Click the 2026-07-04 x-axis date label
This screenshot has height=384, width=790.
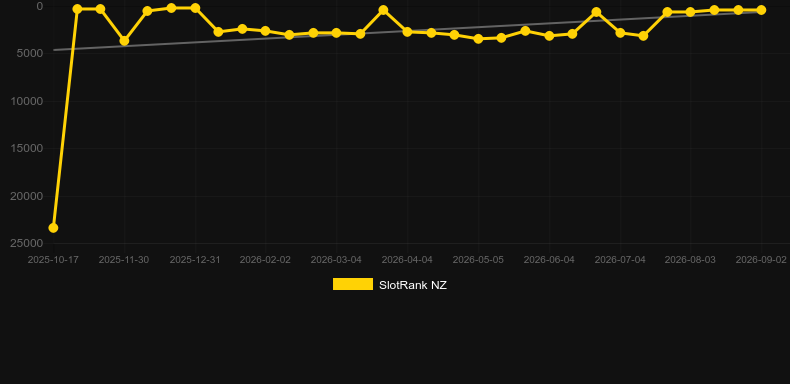point(620,260)
